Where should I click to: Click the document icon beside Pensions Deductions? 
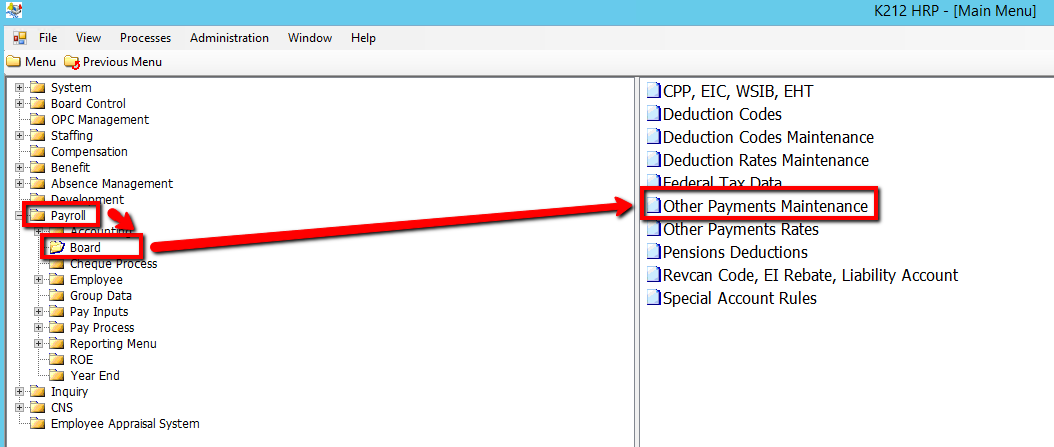coord(653,253)
